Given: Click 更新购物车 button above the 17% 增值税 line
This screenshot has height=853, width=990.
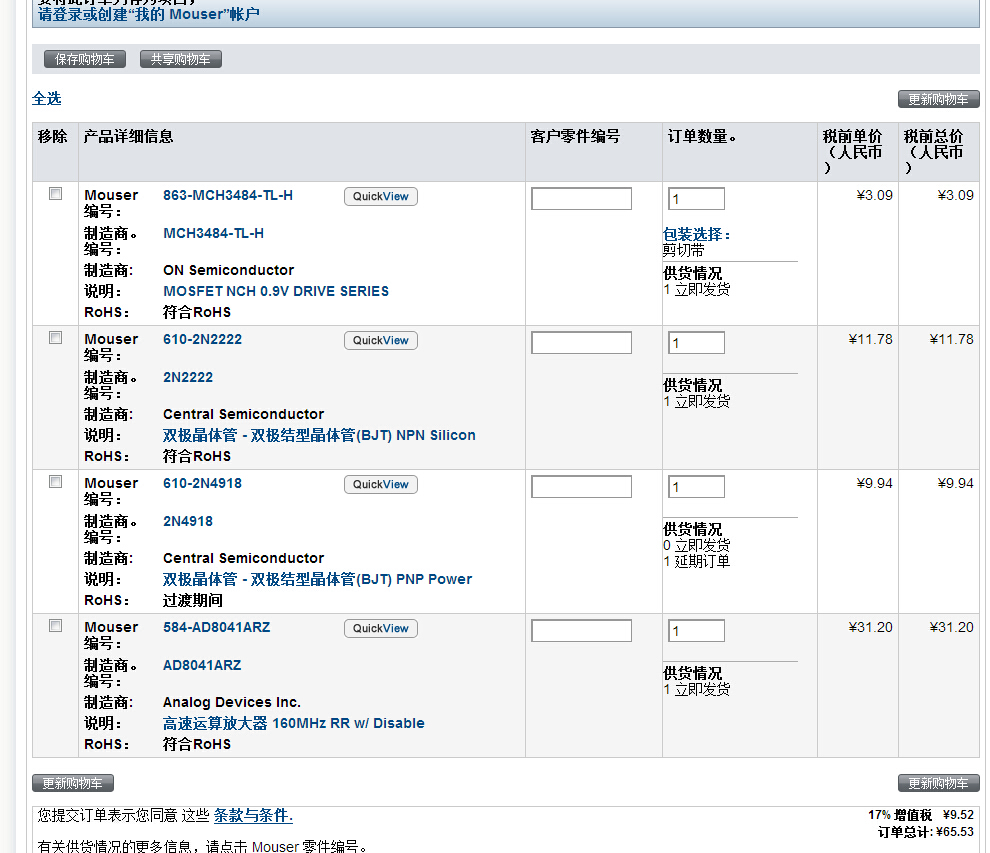Looking at the screenshot, I should click(x=938, y=783).
